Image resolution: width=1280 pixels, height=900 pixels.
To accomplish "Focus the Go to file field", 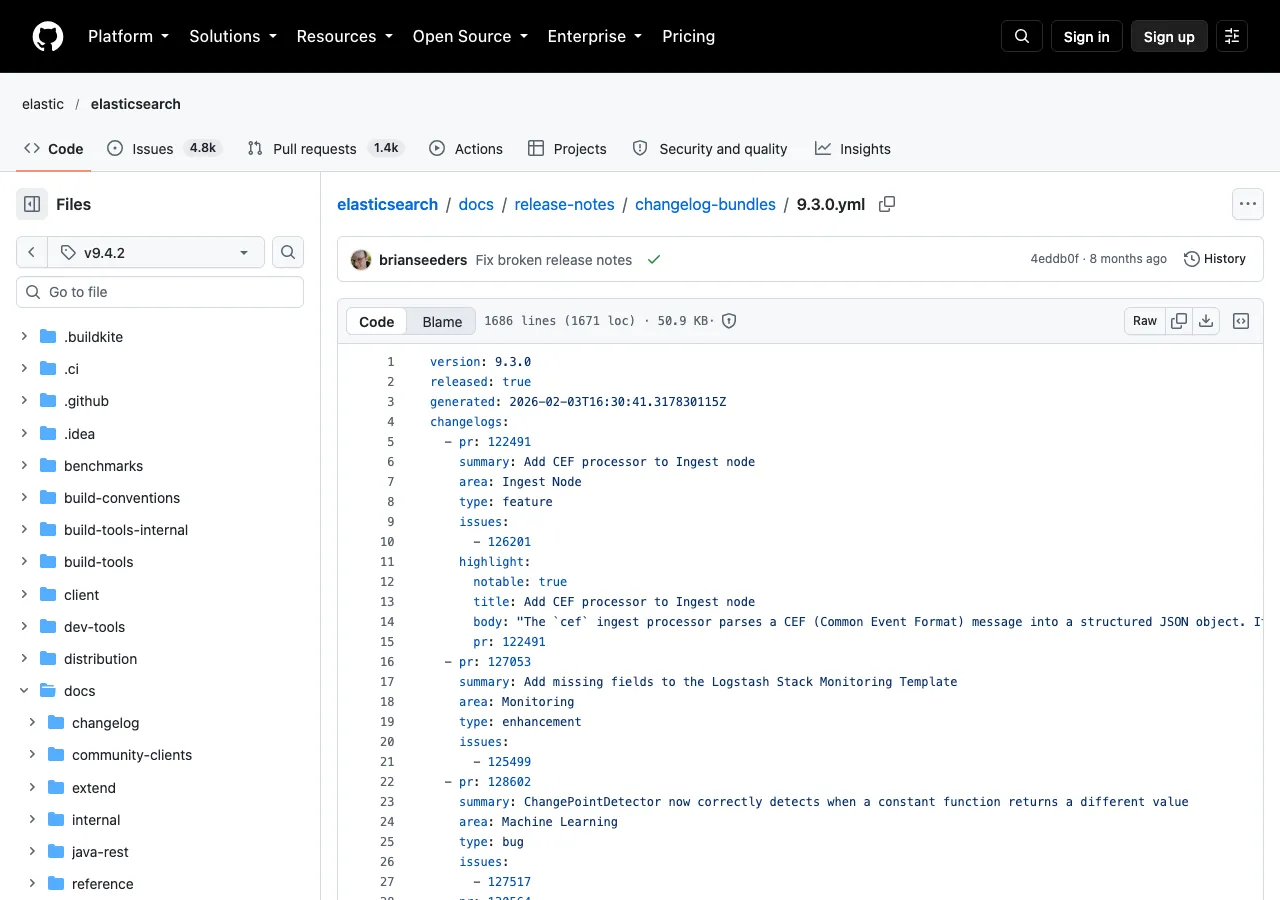I will (x=160, y=292).
